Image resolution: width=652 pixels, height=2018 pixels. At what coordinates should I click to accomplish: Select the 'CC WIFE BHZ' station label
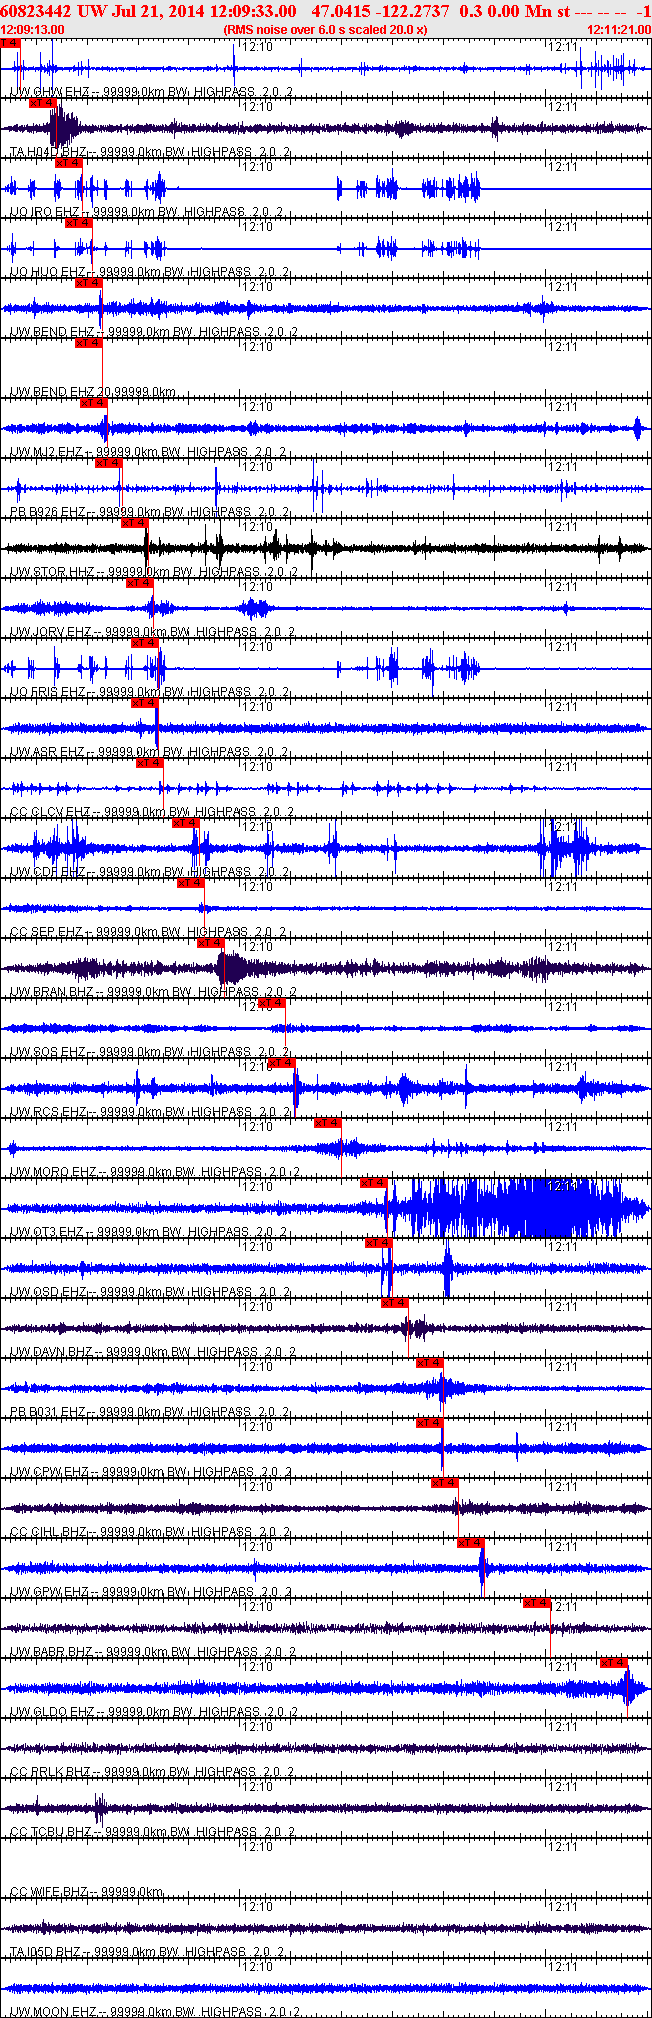point(86,1892)
